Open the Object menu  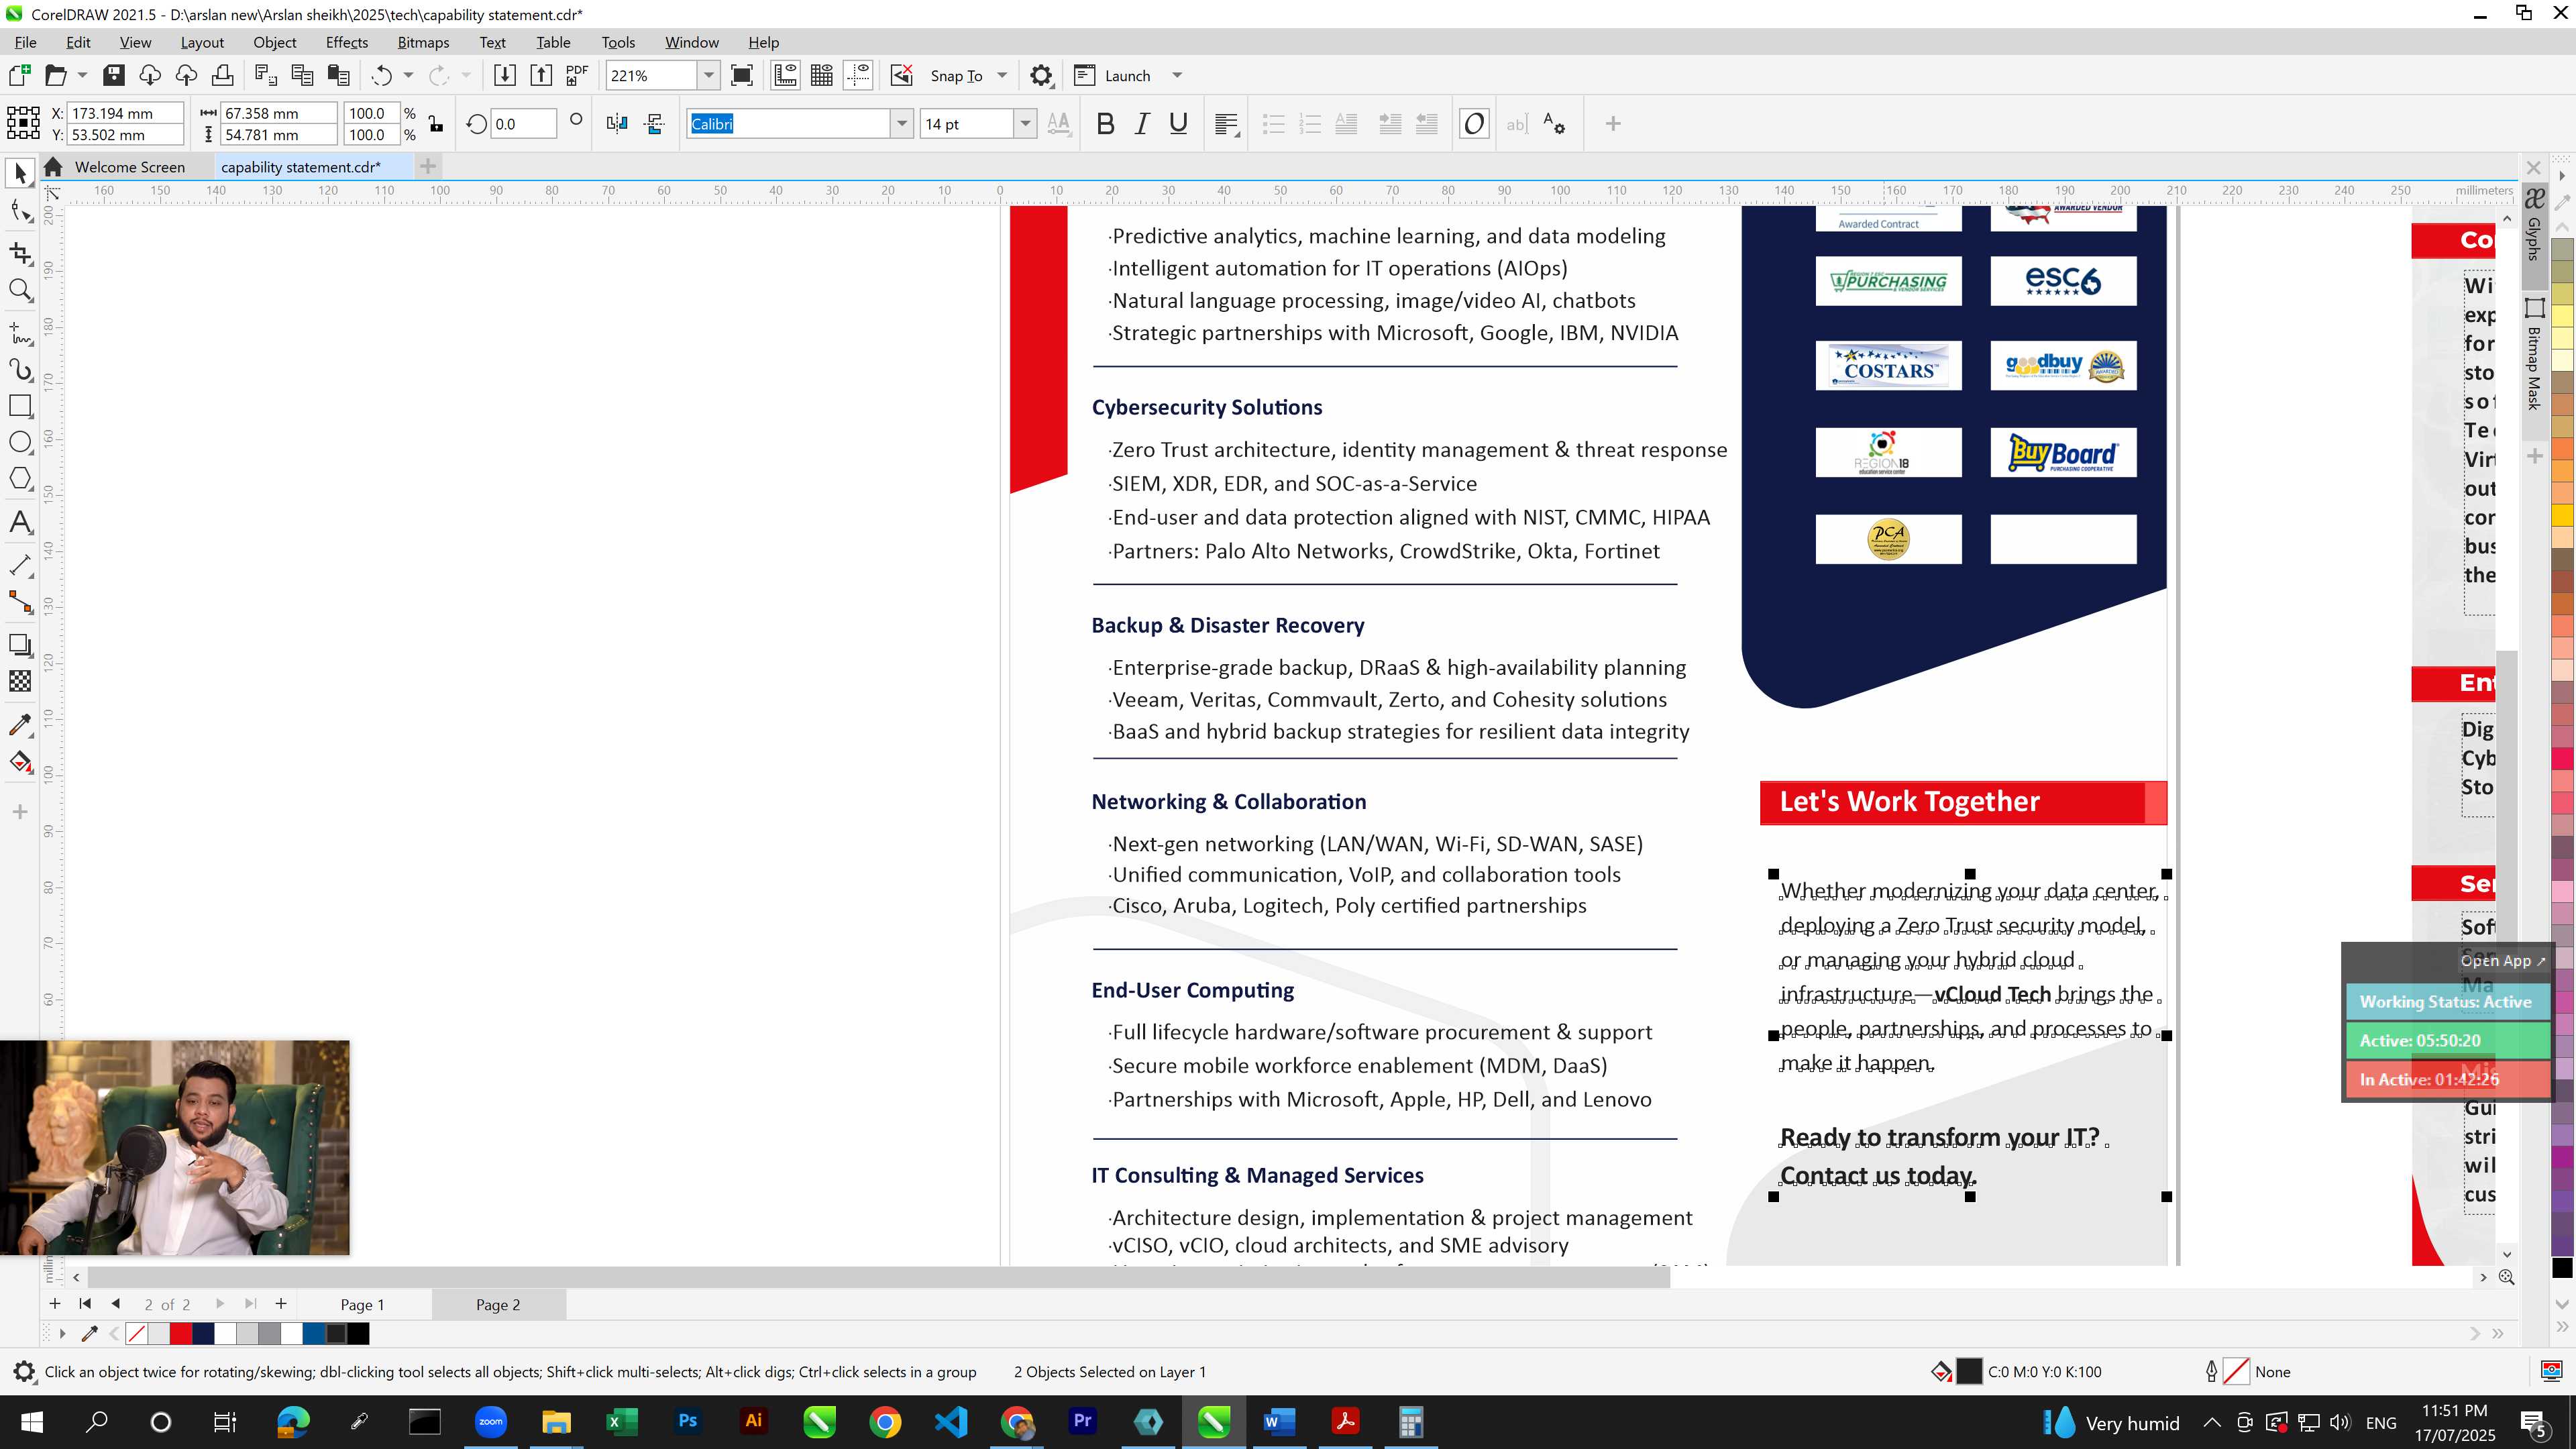click(274, 42)
